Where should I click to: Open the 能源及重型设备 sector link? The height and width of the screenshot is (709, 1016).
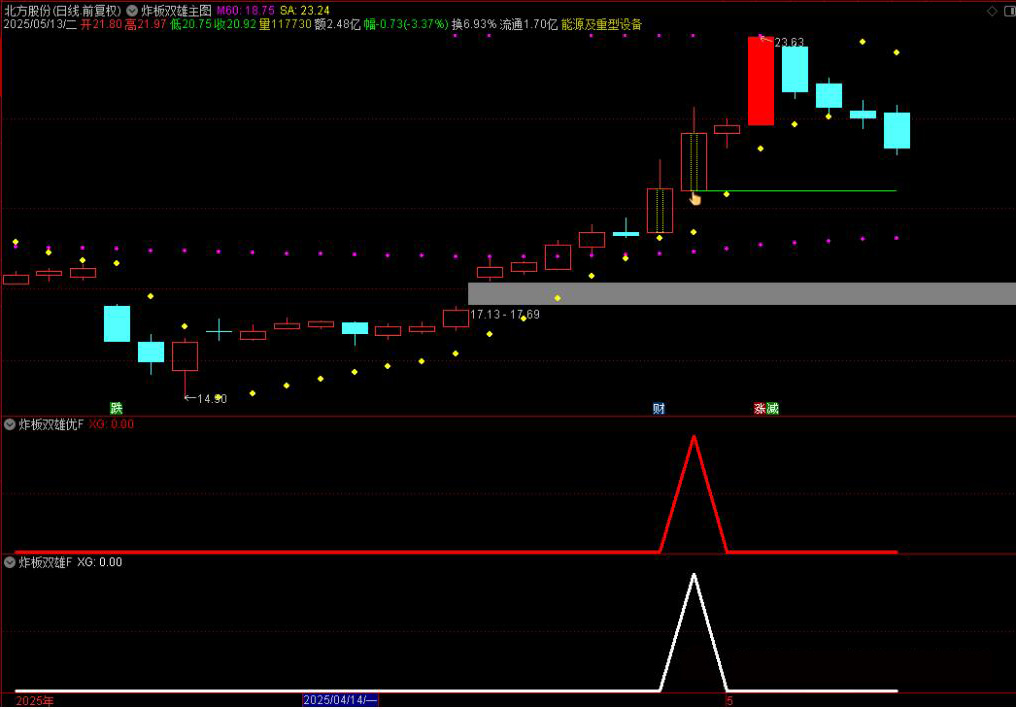click(601, 24)
